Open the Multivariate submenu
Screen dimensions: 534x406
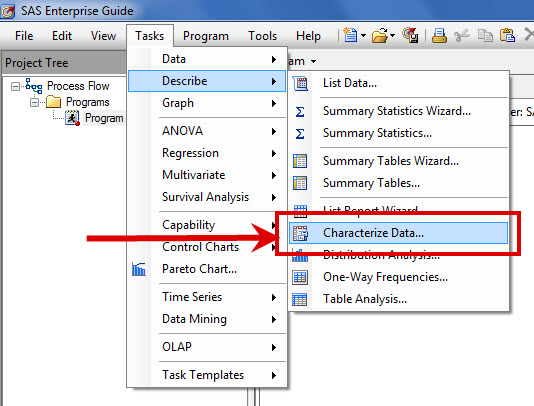207,175
